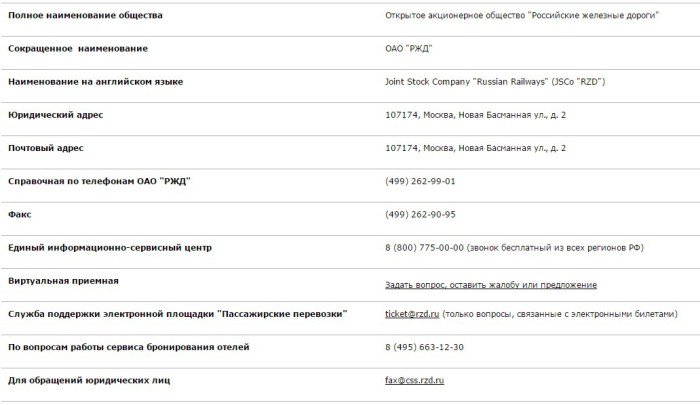Click the address value in the Почтовый адрес row
The width and height of the screenshot is (700, 405).
point(475,148)
